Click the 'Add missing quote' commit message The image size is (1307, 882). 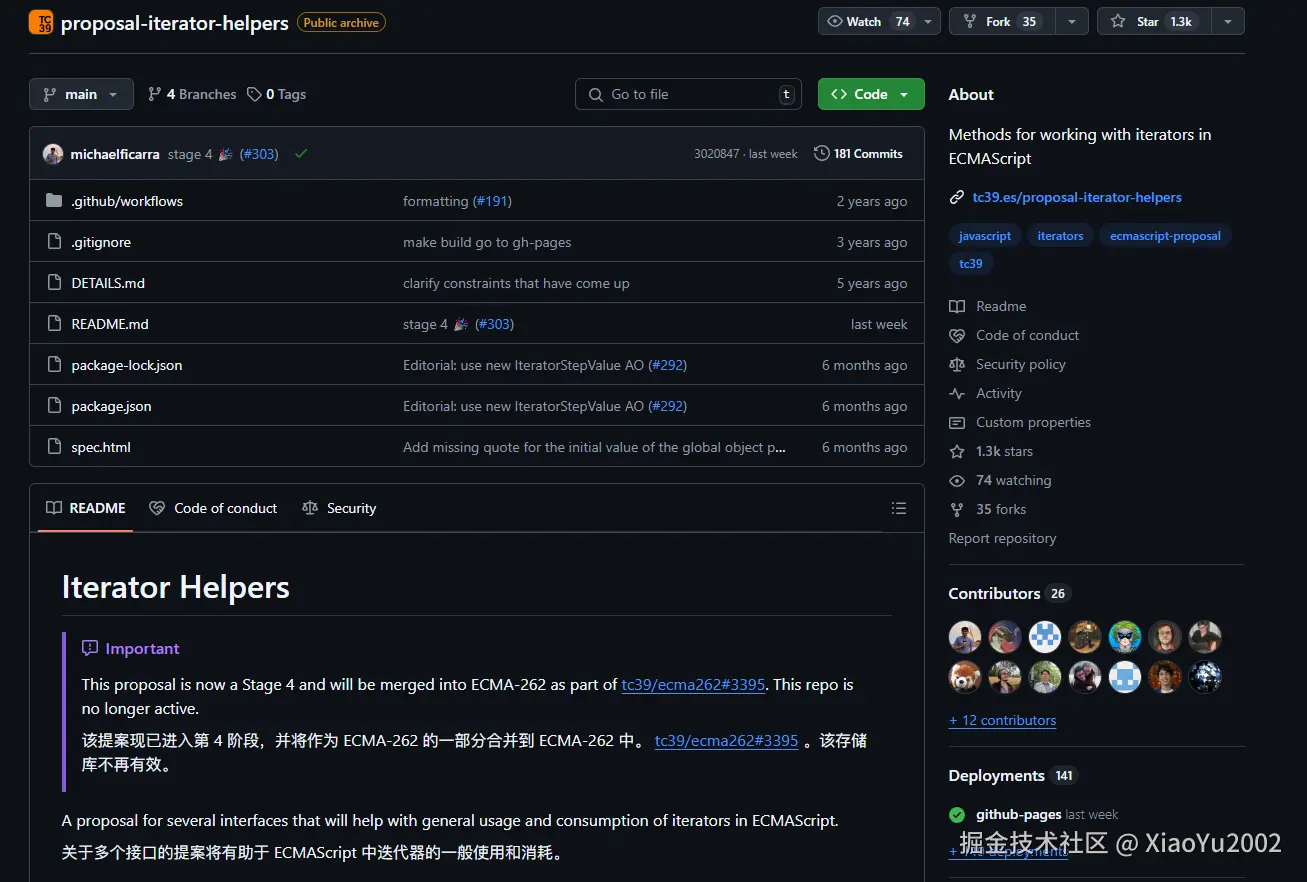[x=594, y=447]
